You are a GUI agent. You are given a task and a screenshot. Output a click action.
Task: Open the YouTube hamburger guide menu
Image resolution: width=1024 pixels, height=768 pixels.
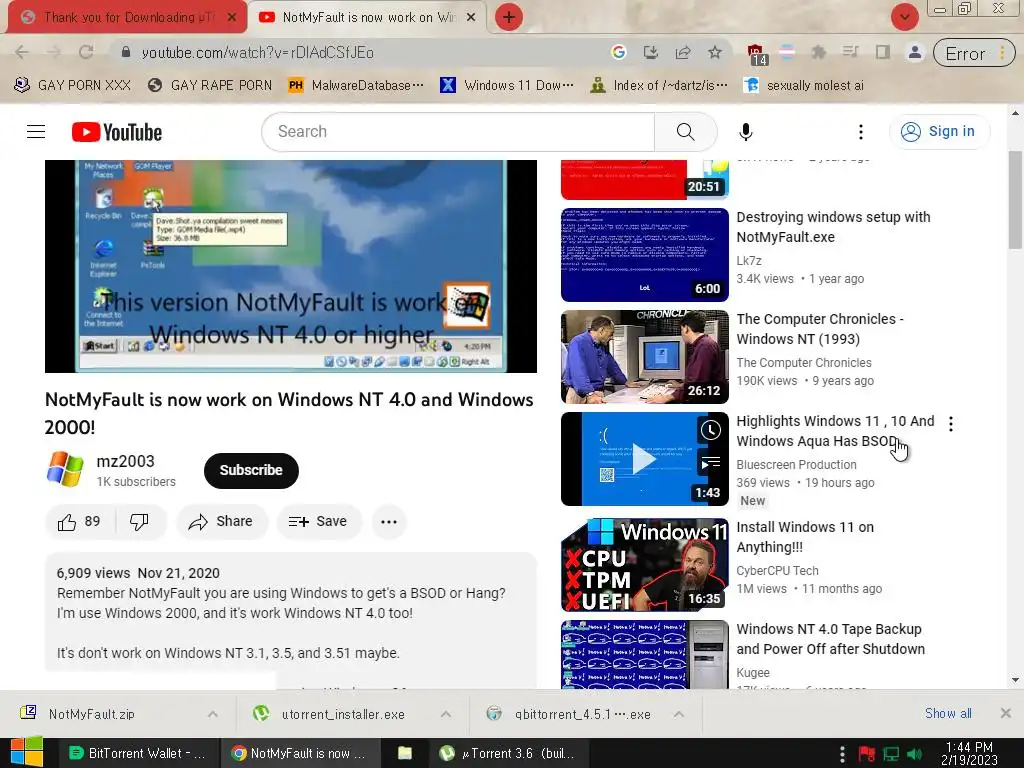pos(36,132)
